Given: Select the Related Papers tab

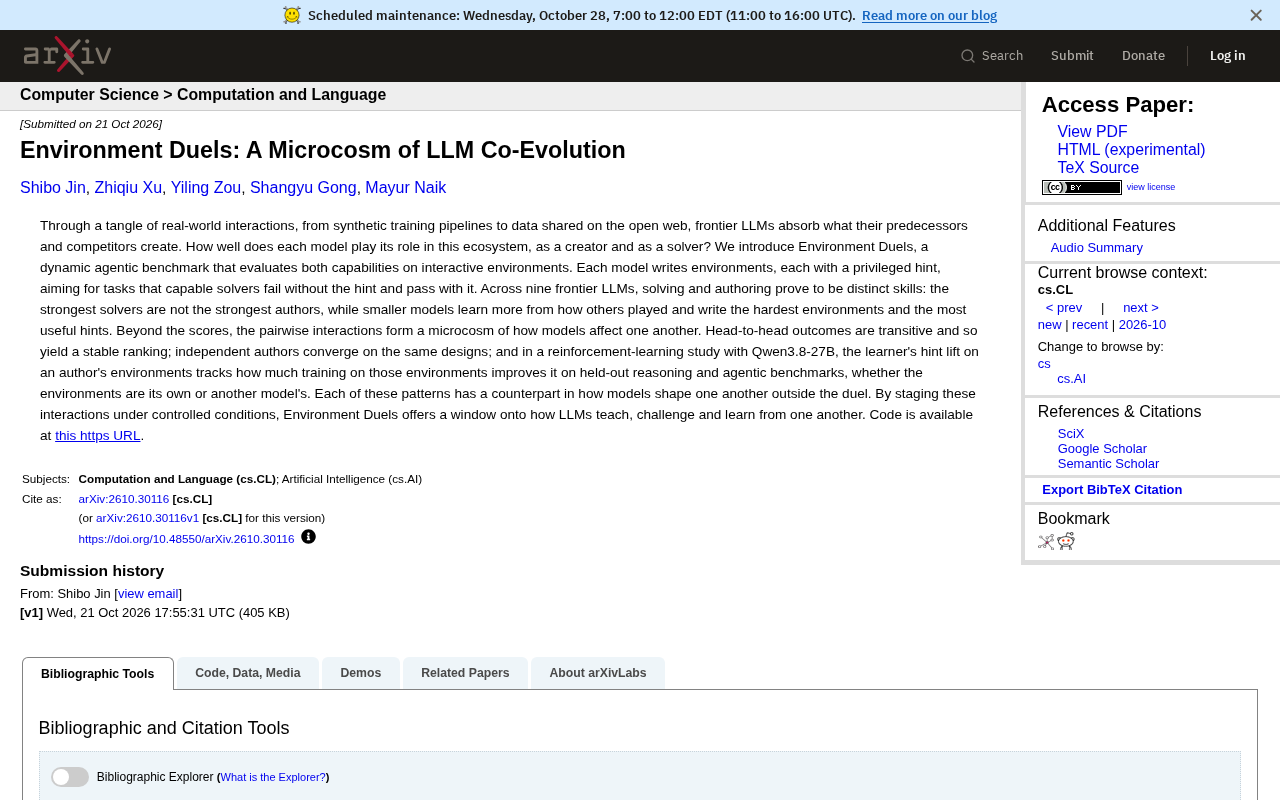Looking at the screenshot, I should pos(465,673).
